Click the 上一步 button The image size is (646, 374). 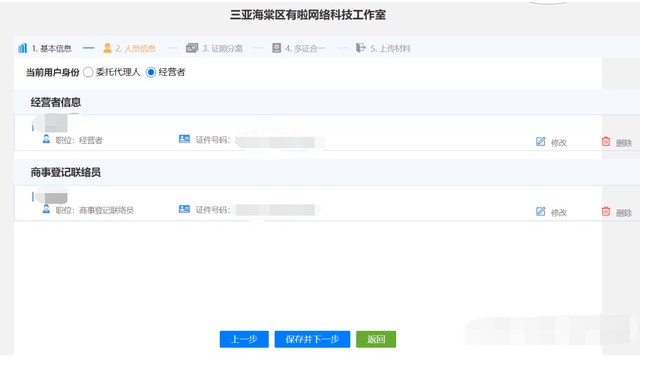click(x=244, y=339)
